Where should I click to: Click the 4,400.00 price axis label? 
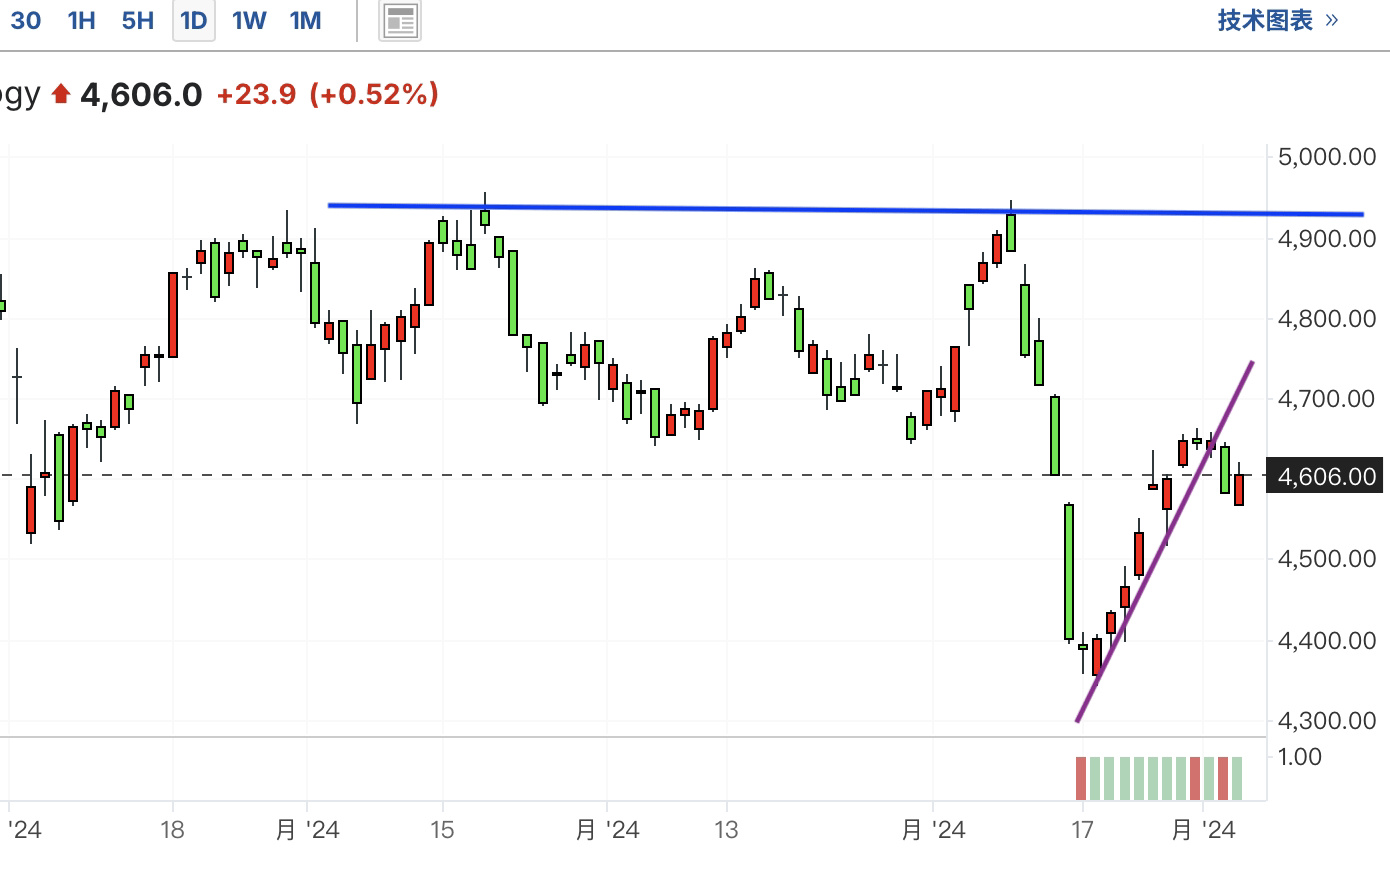point(1327,640)
